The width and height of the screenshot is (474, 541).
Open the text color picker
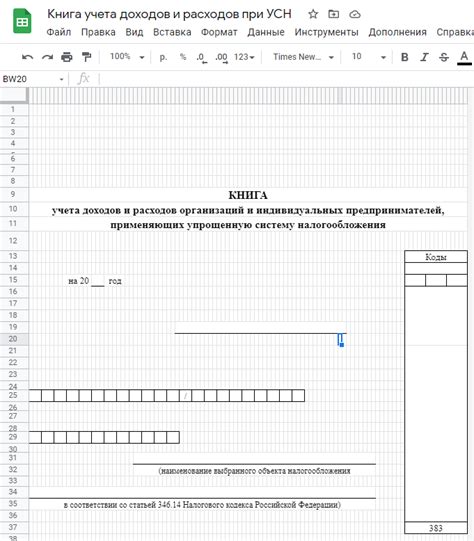(464, 57)
